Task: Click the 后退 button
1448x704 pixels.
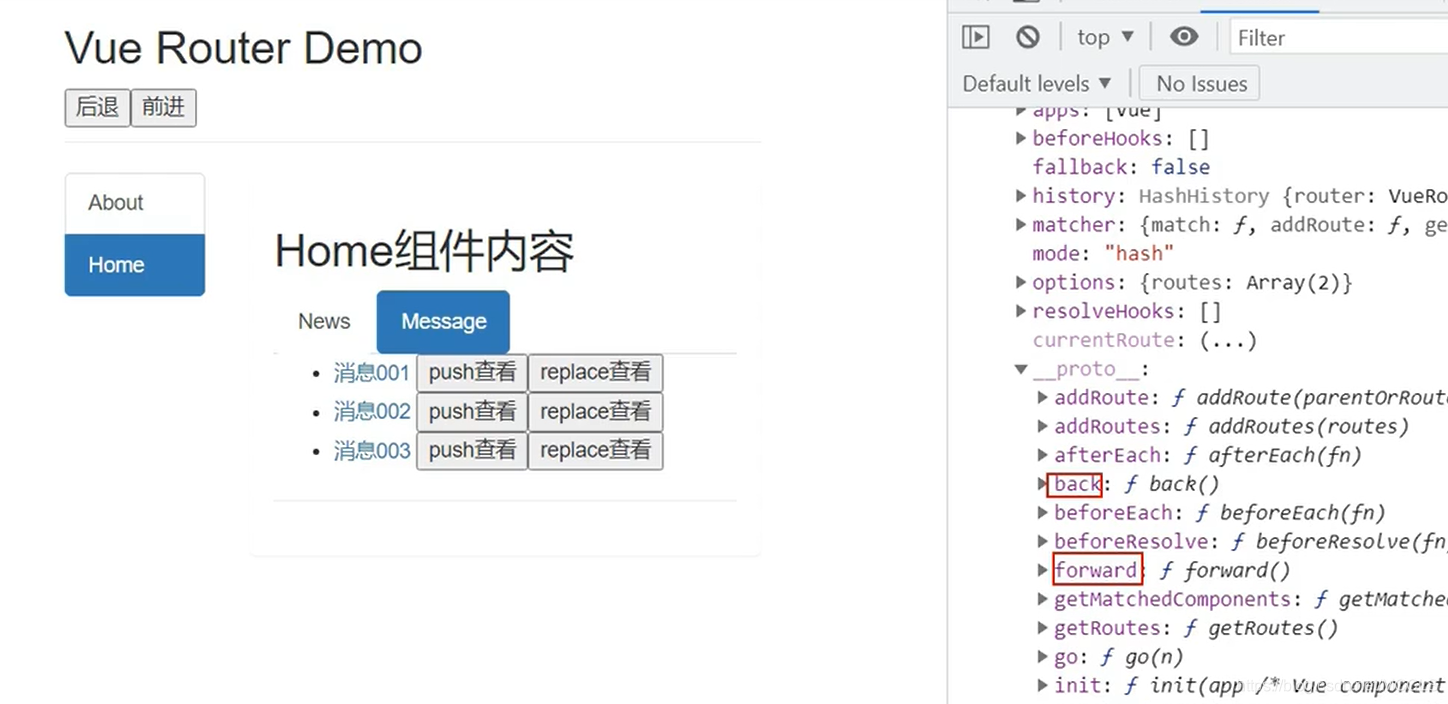Action: tap(97, 107)
